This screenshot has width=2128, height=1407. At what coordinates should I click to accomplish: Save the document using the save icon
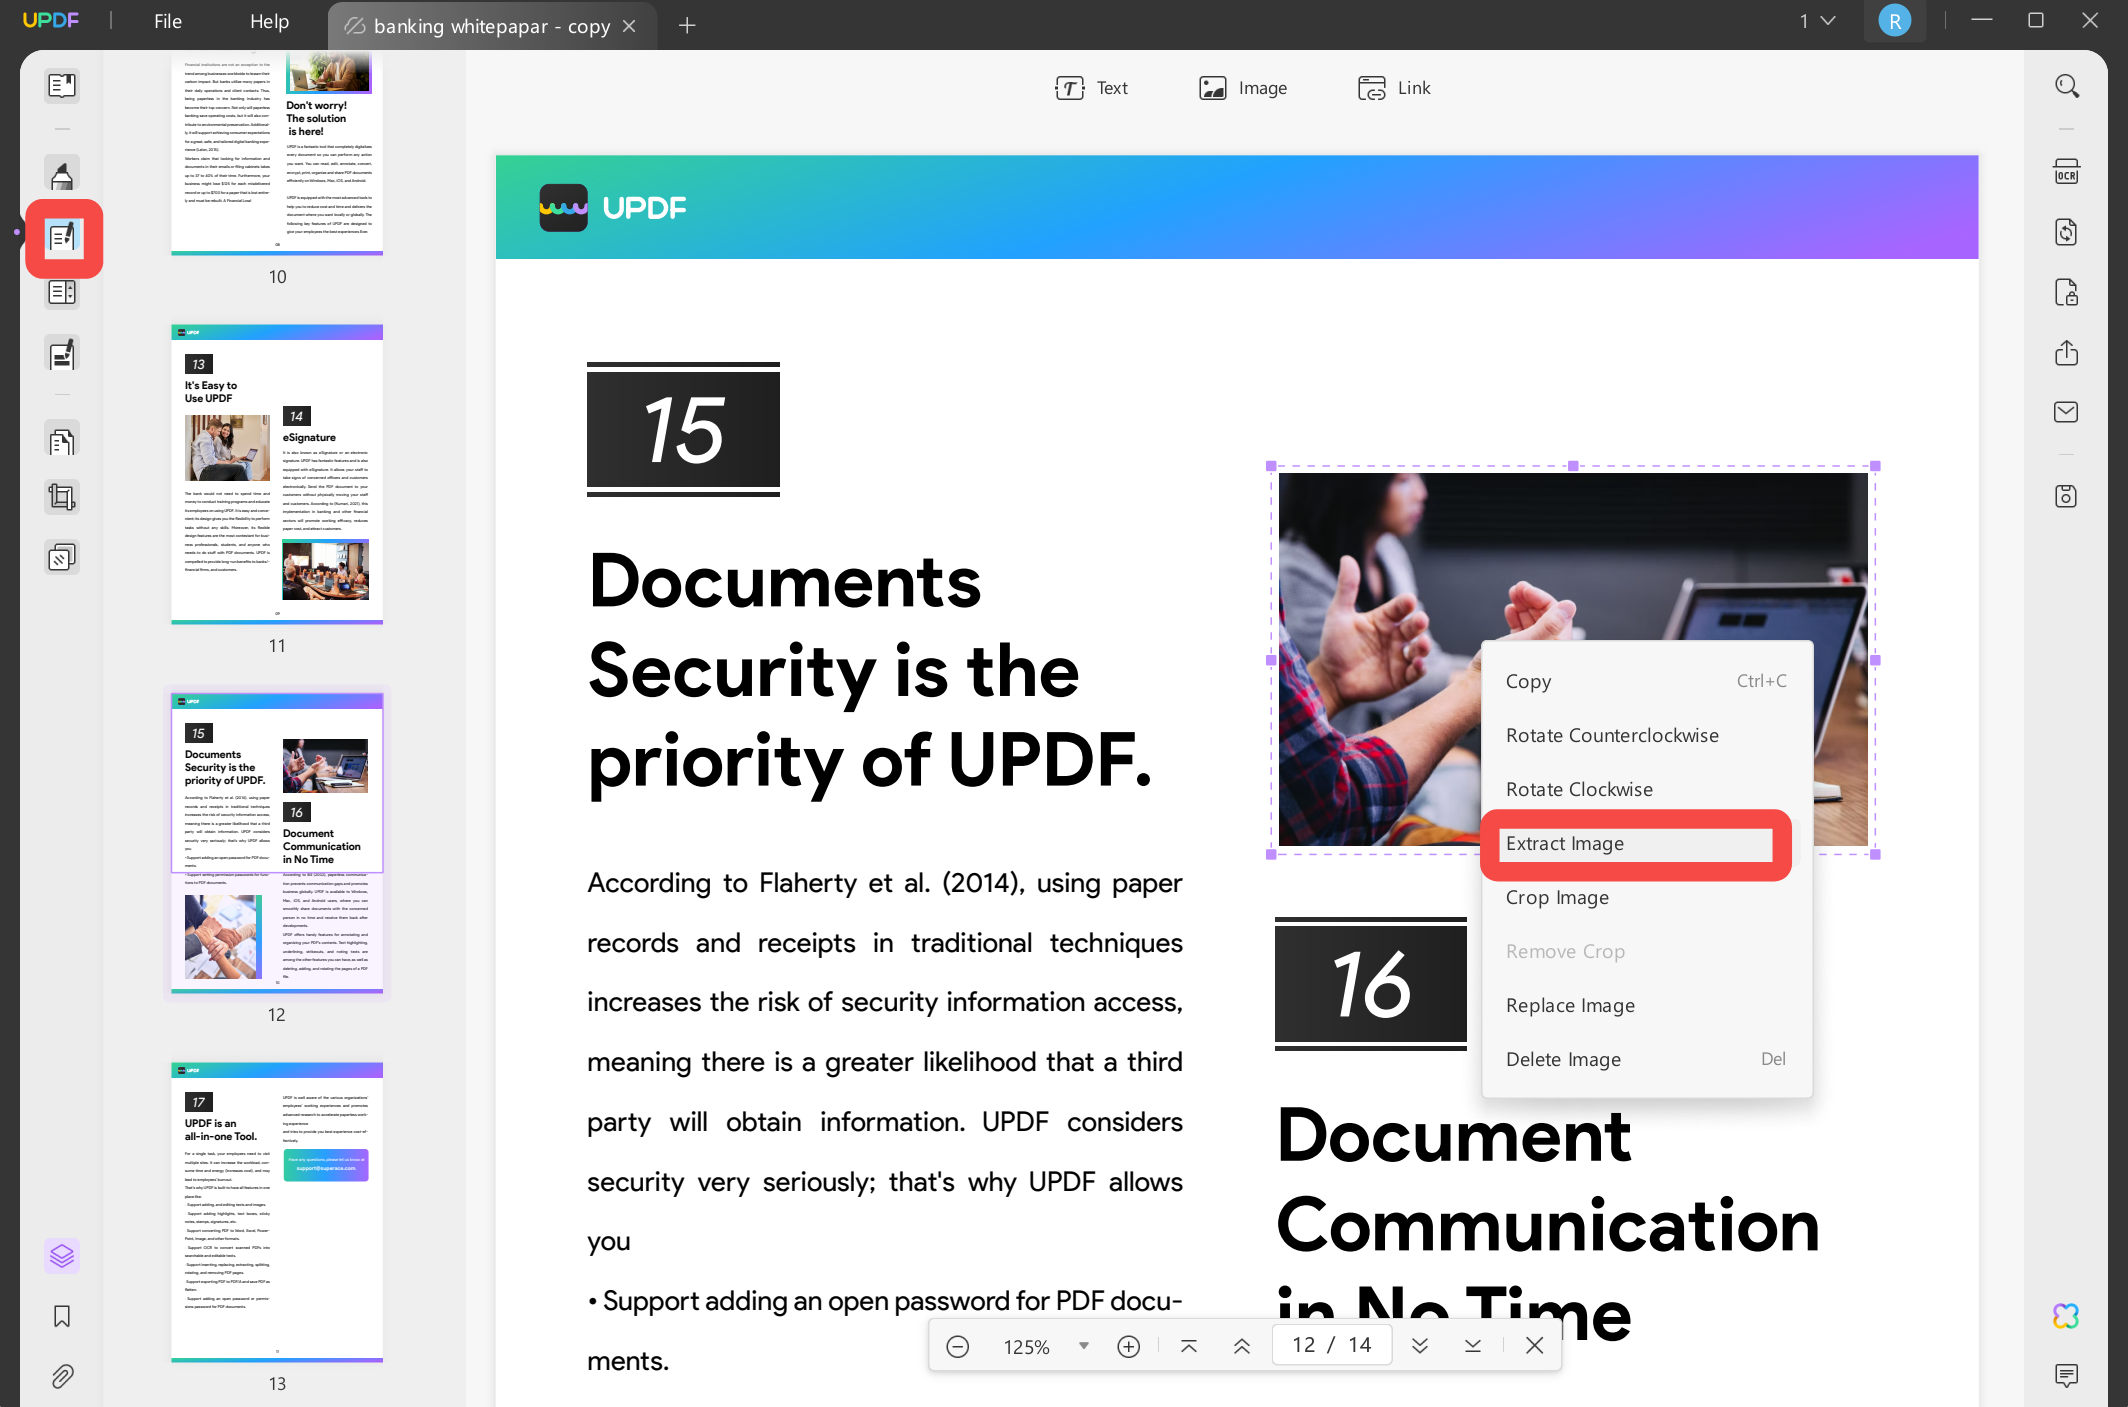(2066, 495)
